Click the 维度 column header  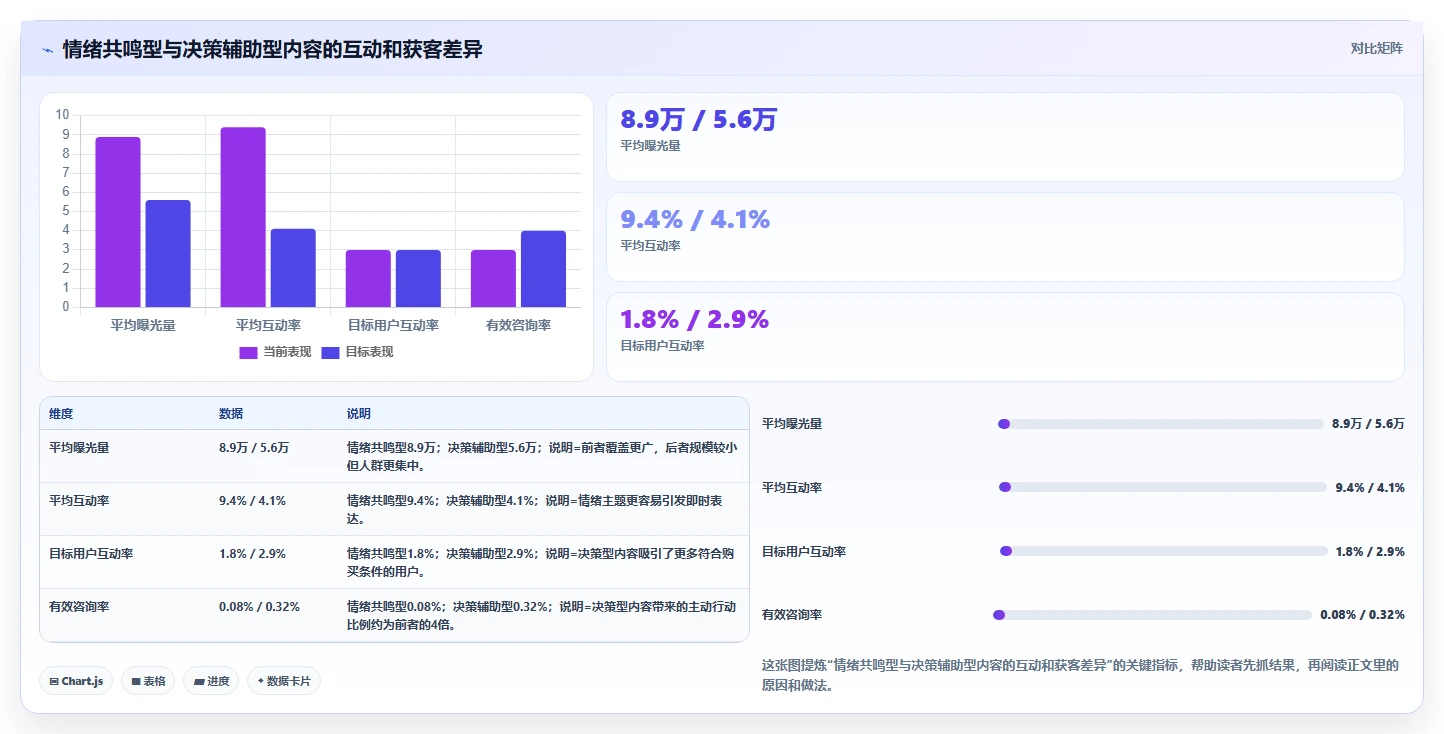click(x=61, y=414)
